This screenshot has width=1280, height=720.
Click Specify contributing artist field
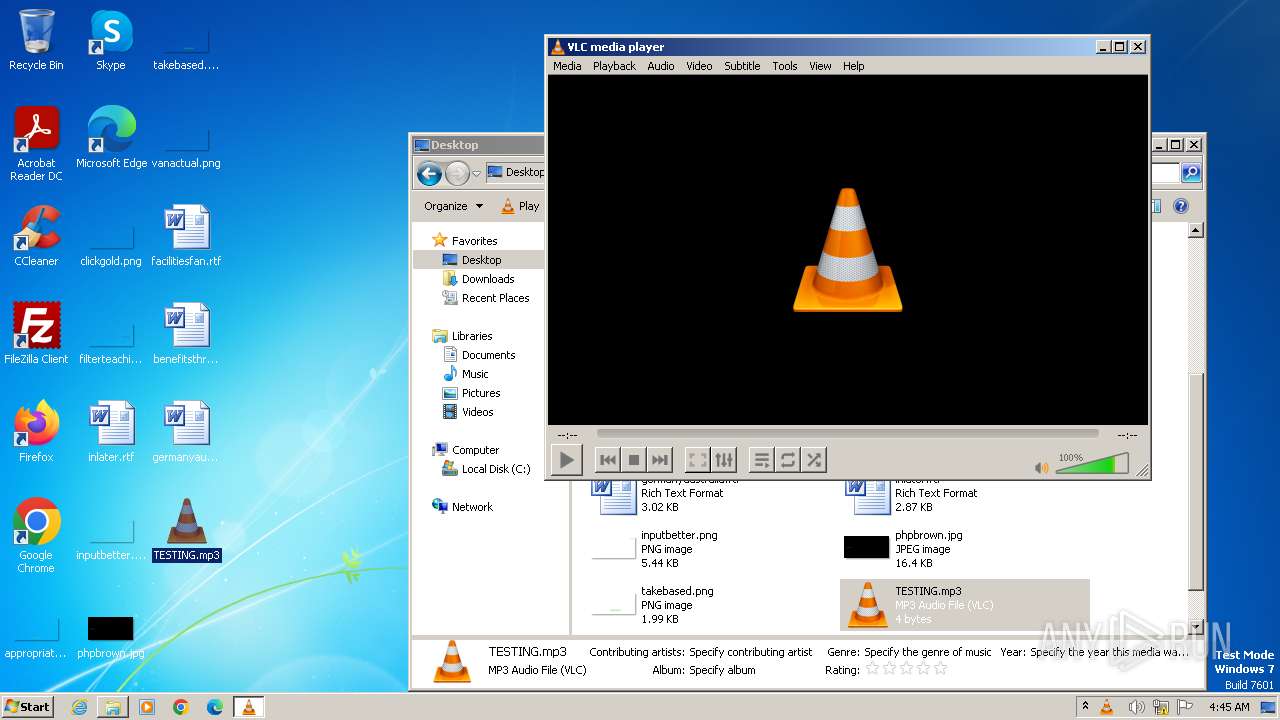(x=750, y=652)
